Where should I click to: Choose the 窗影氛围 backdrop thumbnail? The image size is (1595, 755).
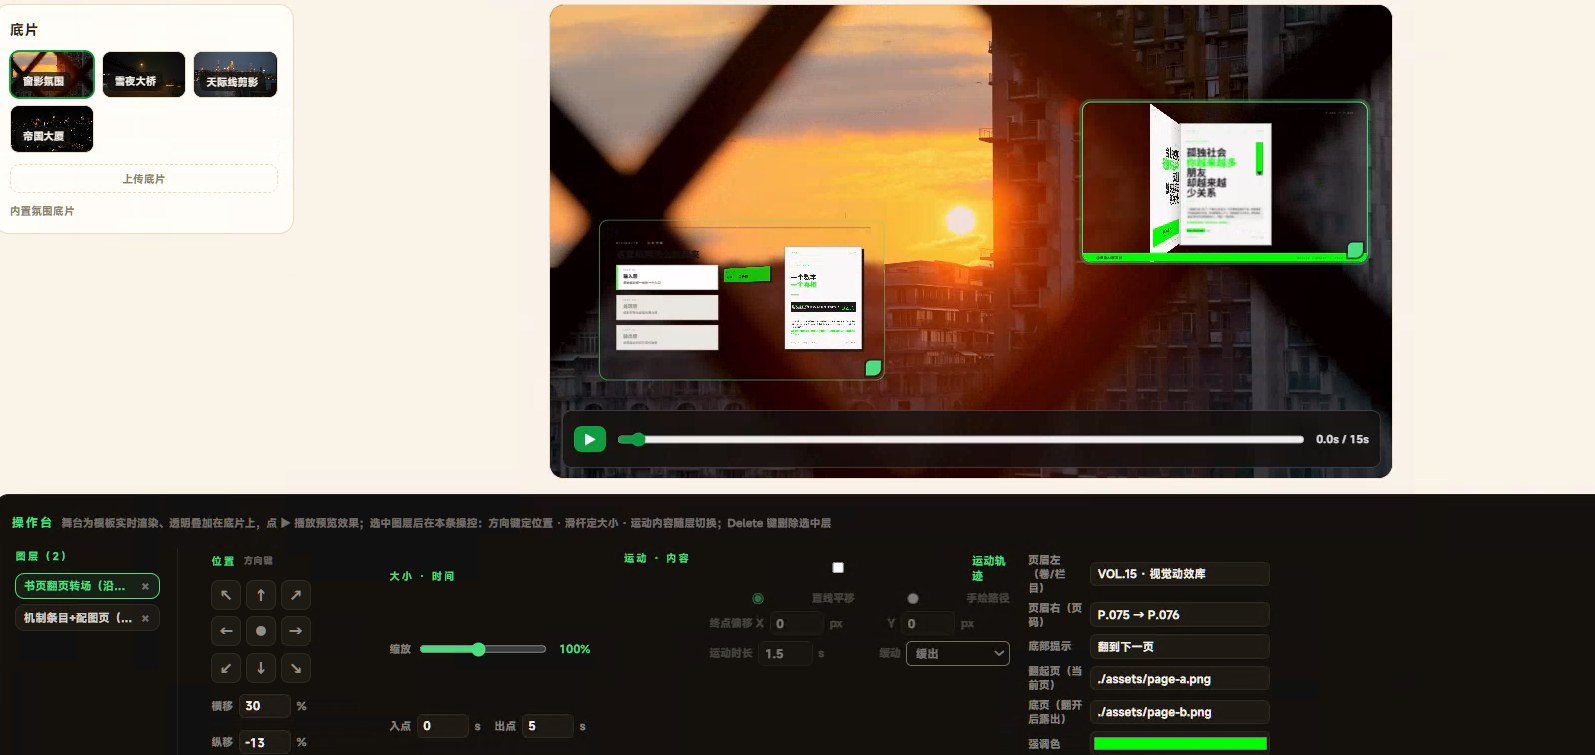52,74
